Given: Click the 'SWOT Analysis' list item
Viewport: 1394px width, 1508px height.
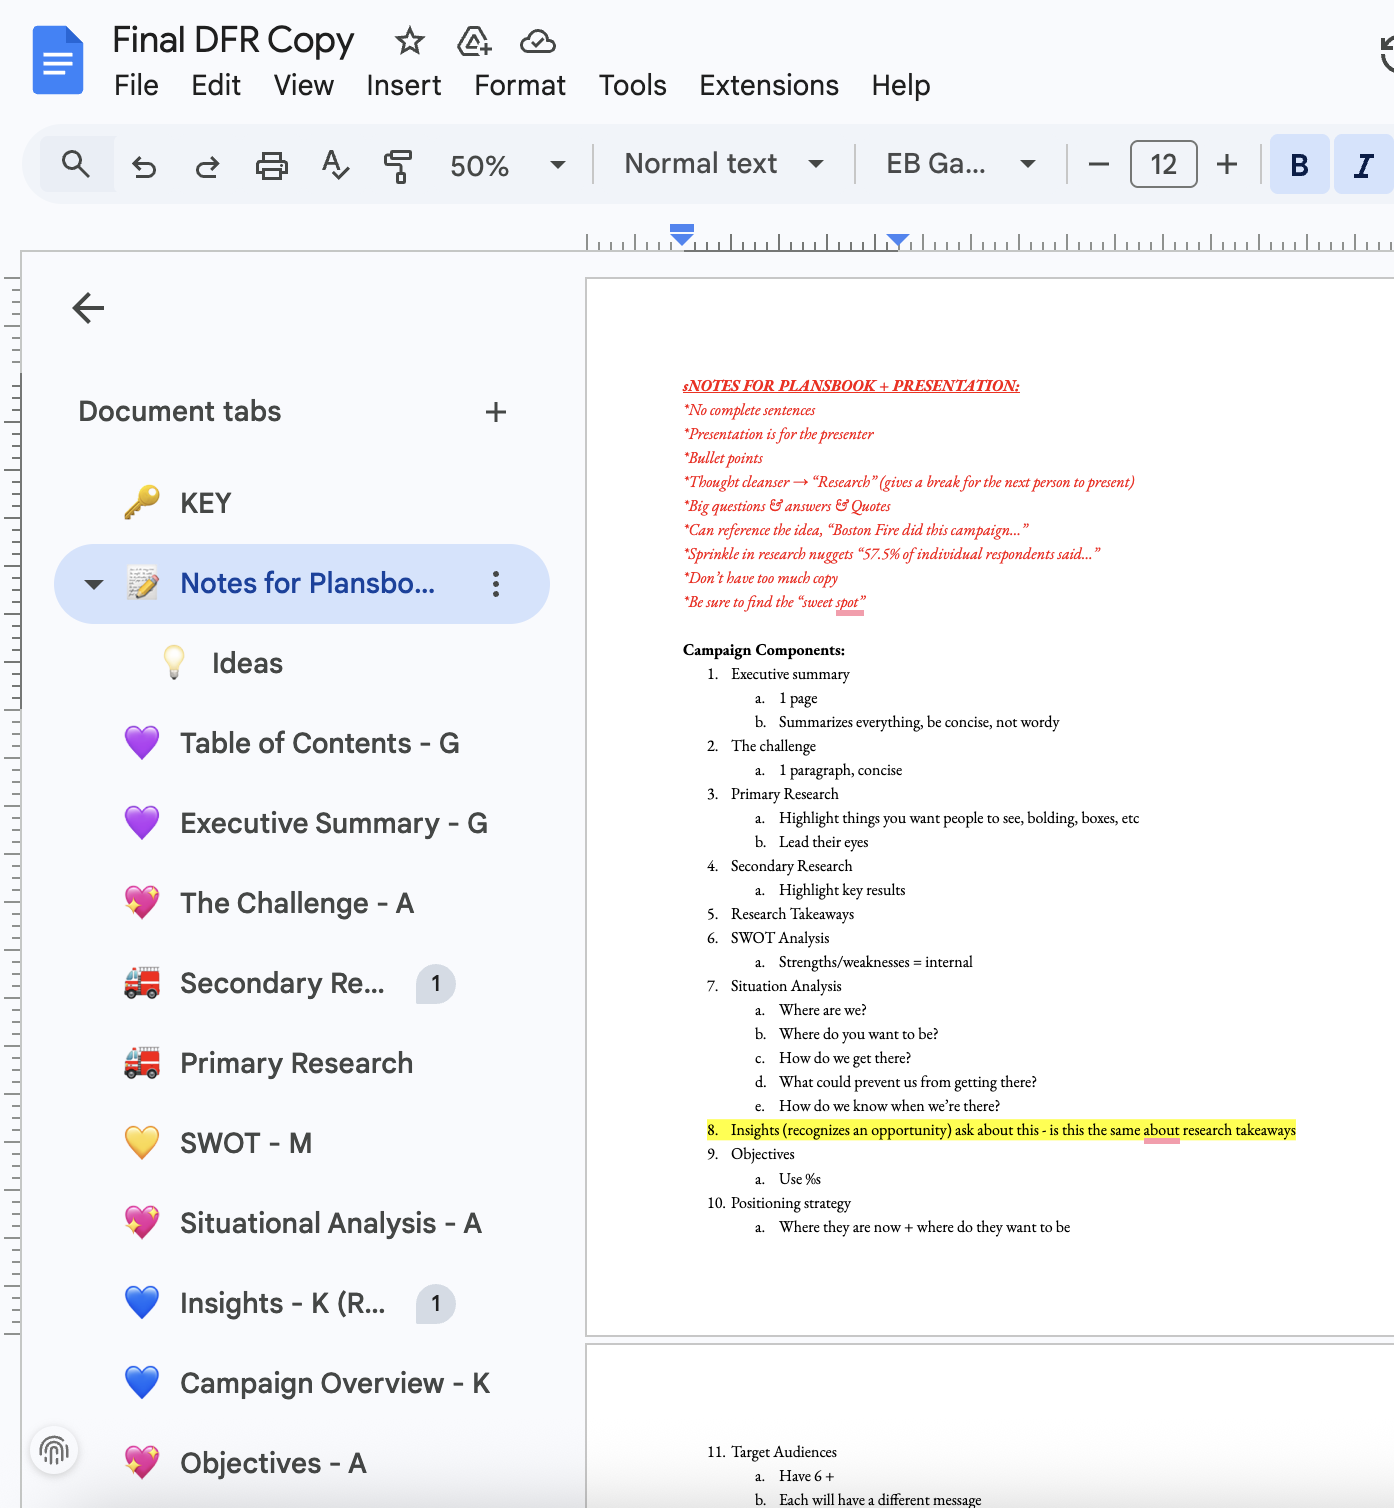Looking at the screenshot, I should (x=780, y=938).
